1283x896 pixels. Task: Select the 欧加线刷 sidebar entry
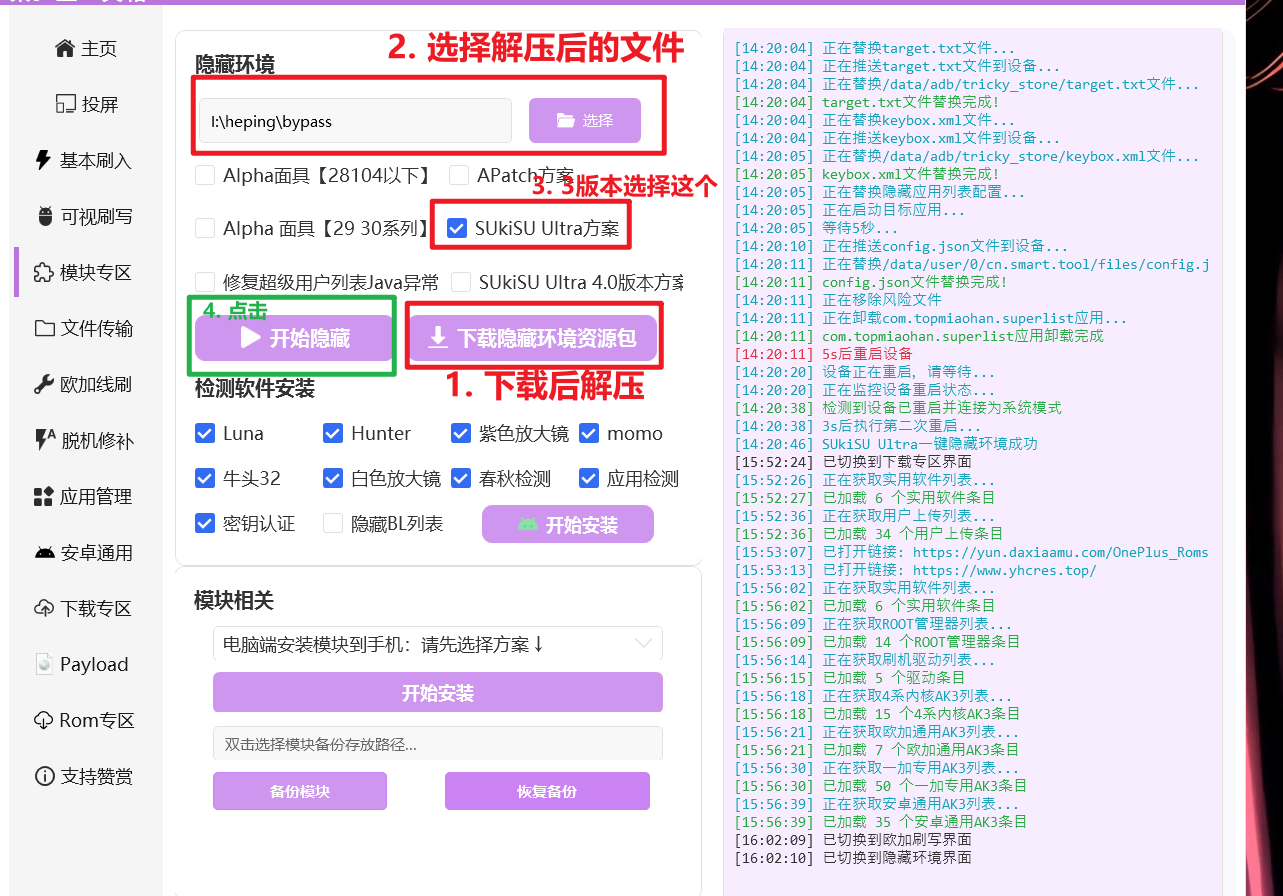pyautogui.click(x=86, y=383)
